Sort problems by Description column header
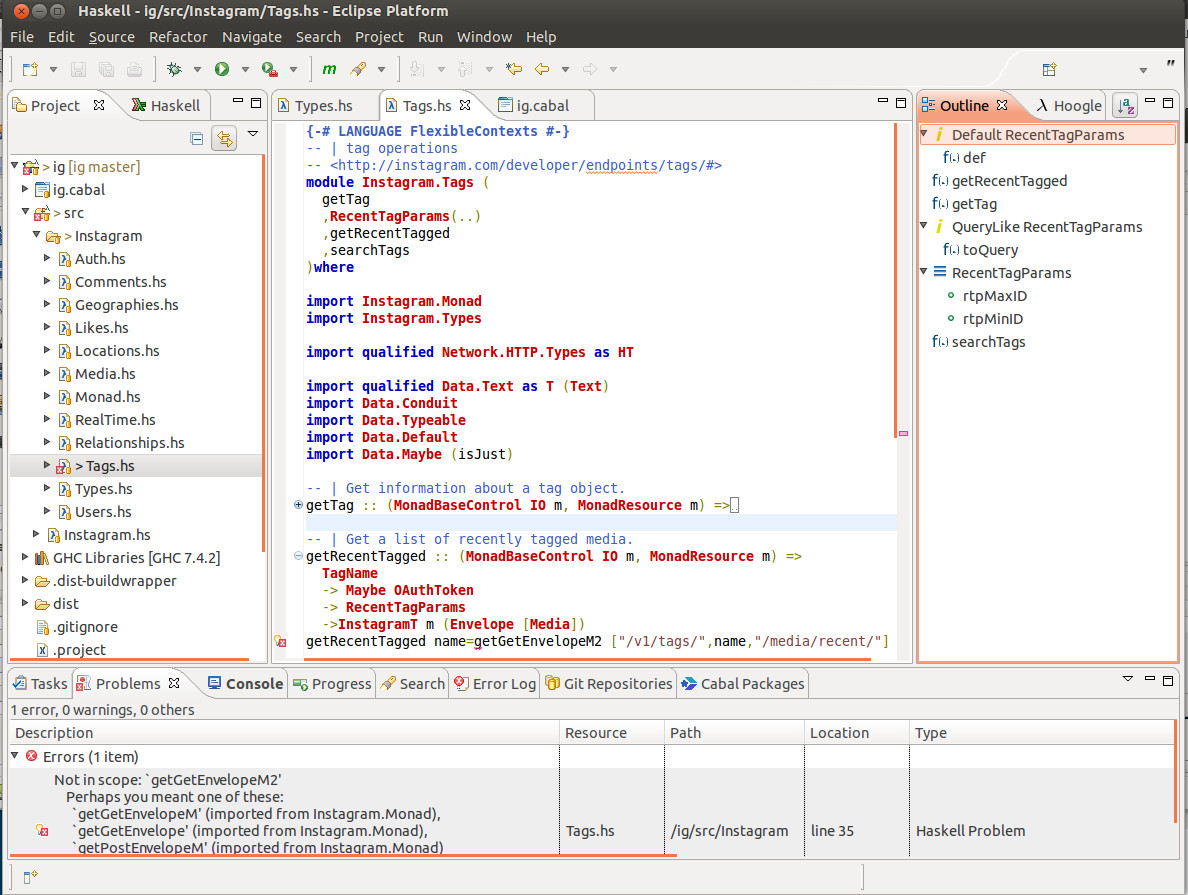The image size is (1188, 895). click(x=284, y=733)
